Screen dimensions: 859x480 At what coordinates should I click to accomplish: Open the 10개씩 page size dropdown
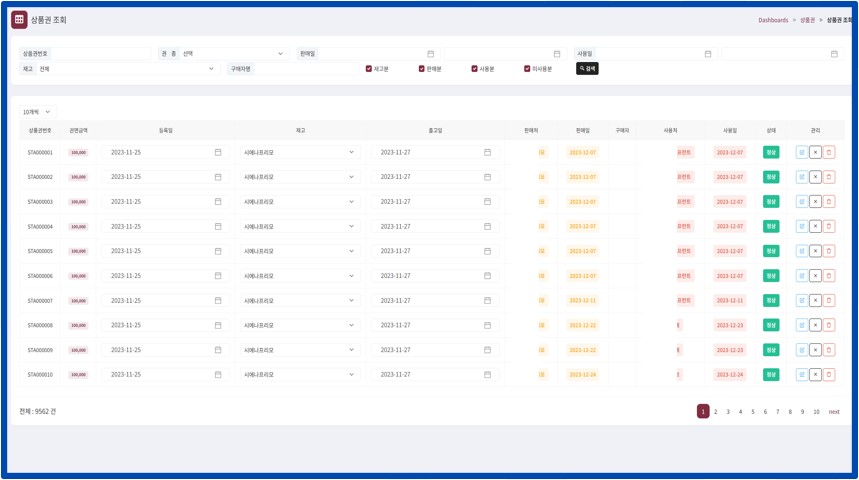[38, 112]
